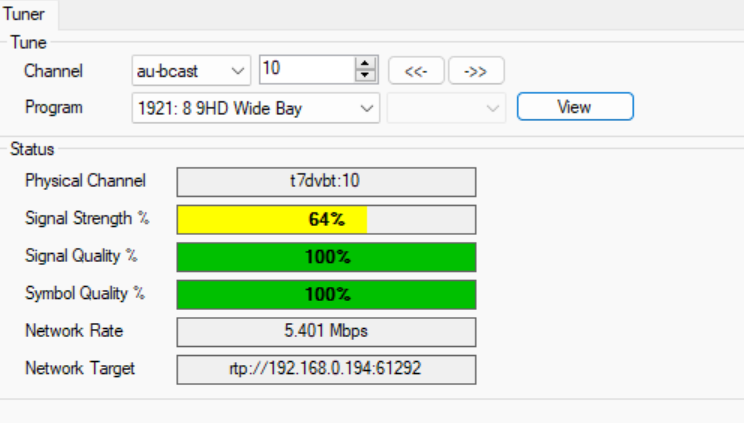Decrease channel number with down spinner arrow
Viewport: 744px width, 423px height.
(x=365, y=77)
